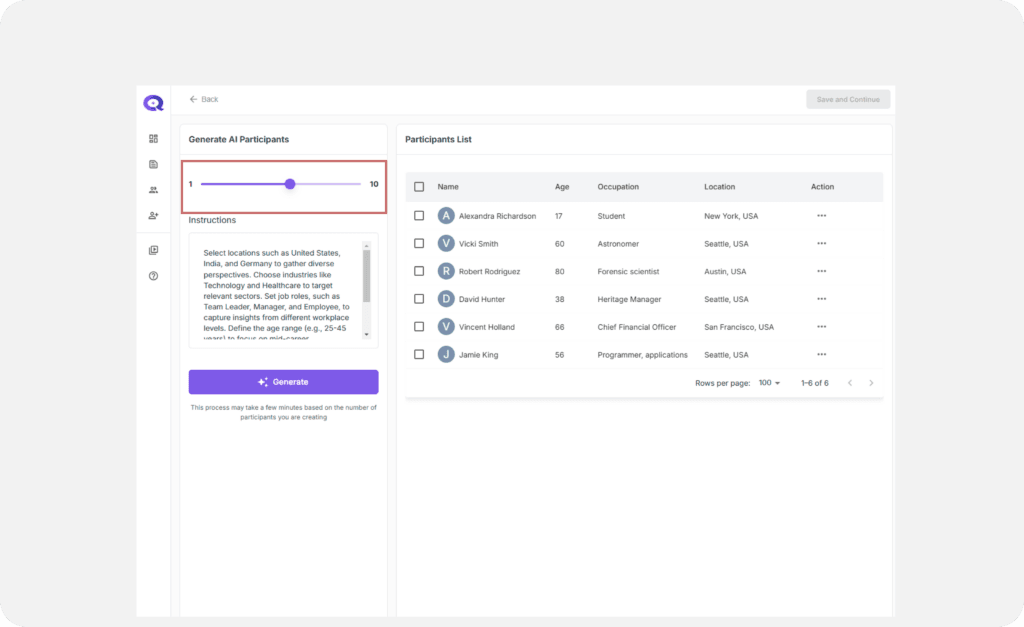Open actions menu for Vicki Smith
Image resolution: width=1024 pixels, height=627 pixels.
(x=821, y=243)
